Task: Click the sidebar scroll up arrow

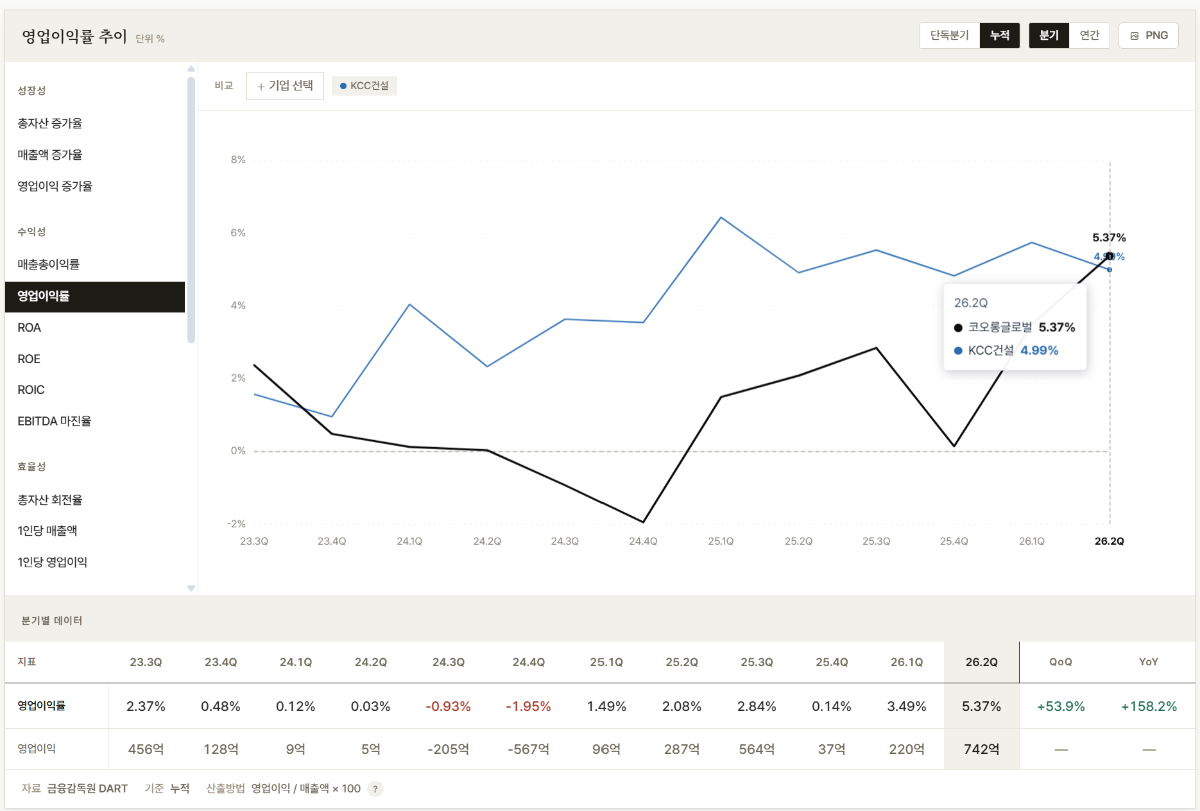Action: click(191, 69)
